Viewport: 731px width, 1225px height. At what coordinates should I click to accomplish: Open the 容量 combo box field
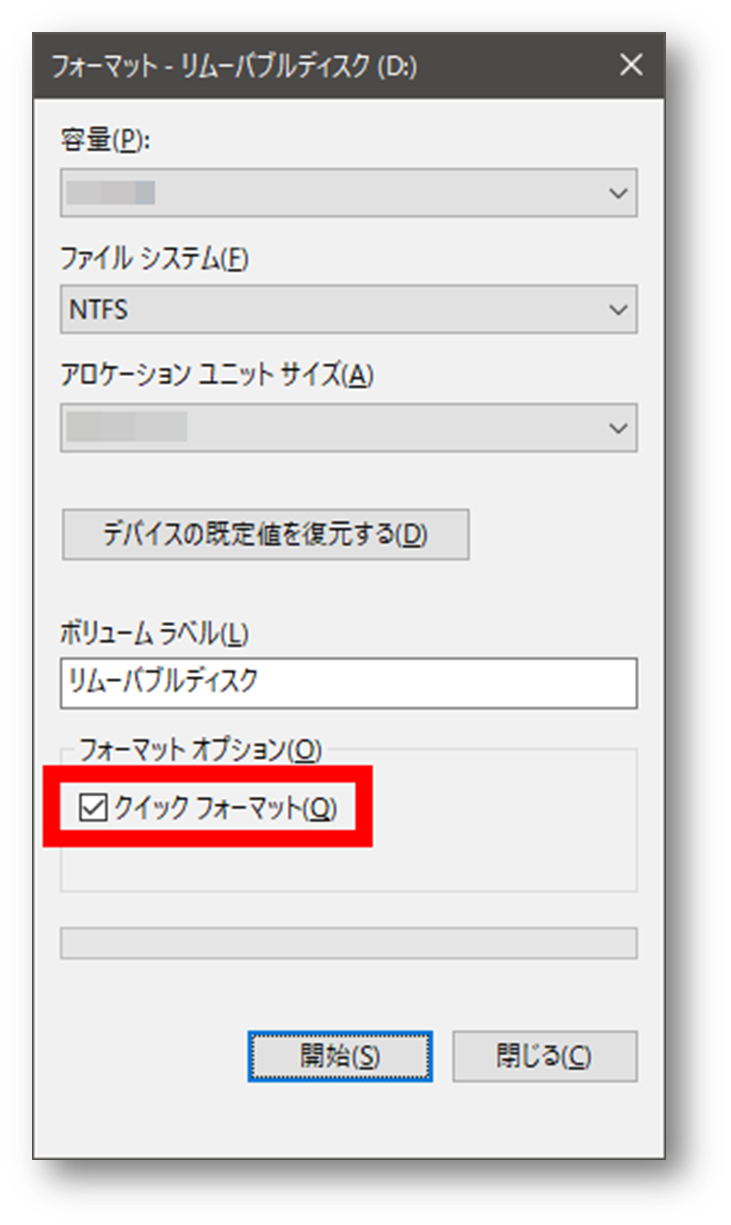(330, 193)
